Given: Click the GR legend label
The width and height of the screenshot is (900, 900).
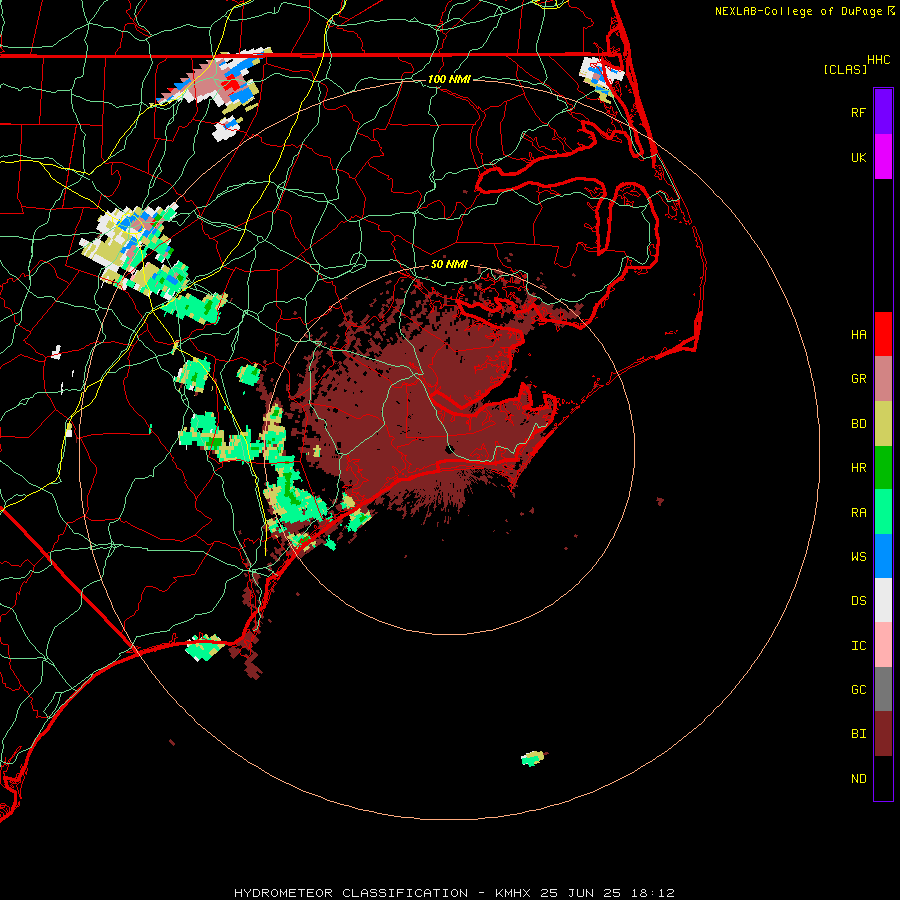Looking at the screenshot, I should pyautogui.click(x=858, y=379).
